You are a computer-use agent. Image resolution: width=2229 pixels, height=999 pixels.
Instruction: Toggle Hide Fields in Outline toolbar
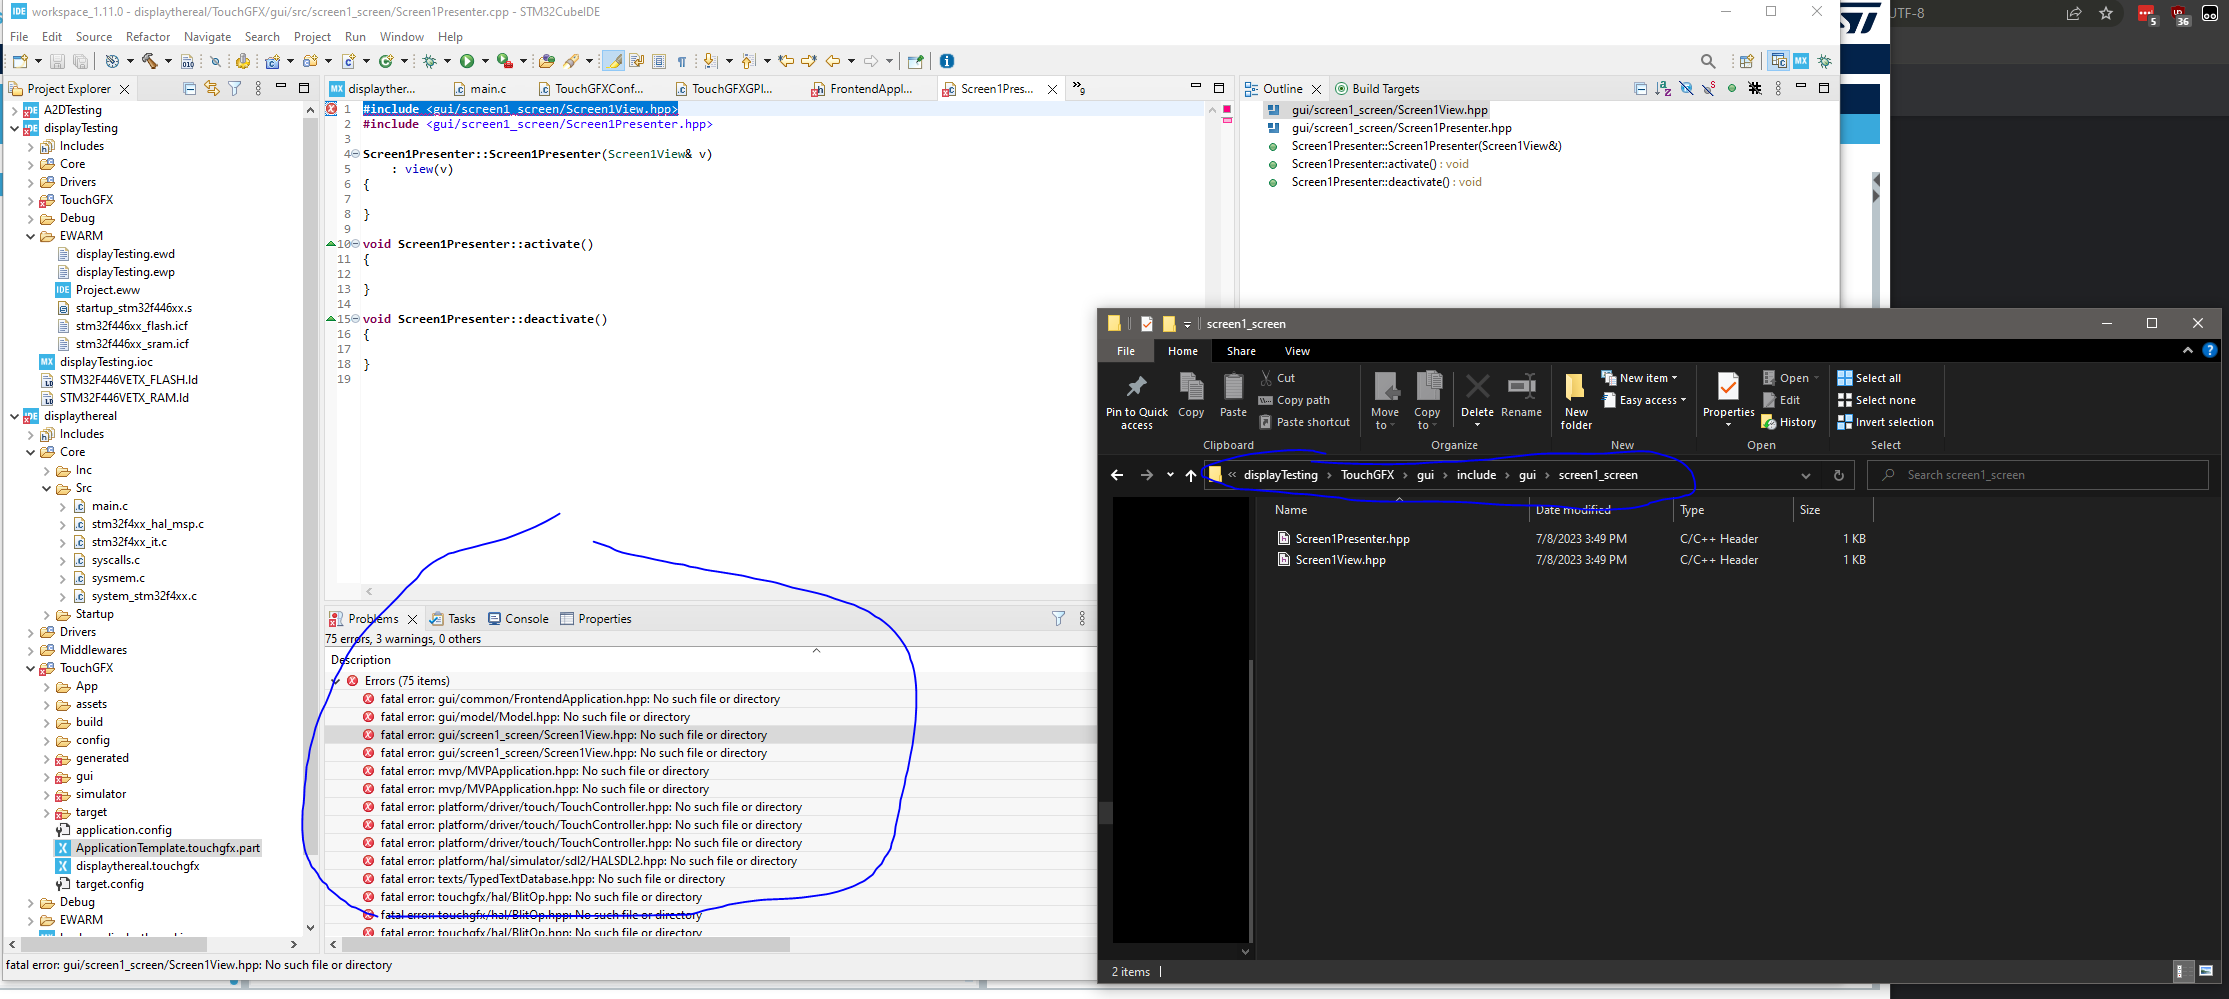[1686, 89]
